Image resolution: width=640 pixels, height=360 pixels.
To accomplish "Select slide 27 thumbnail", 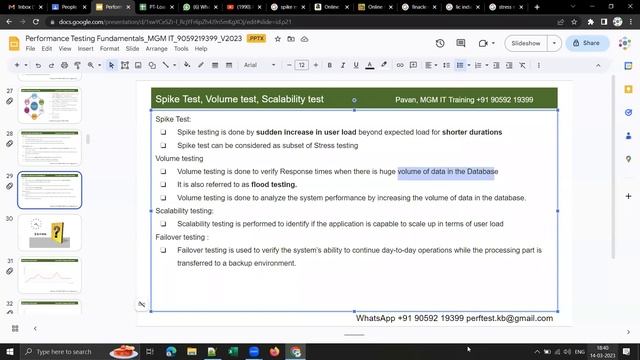I will 49,105.
